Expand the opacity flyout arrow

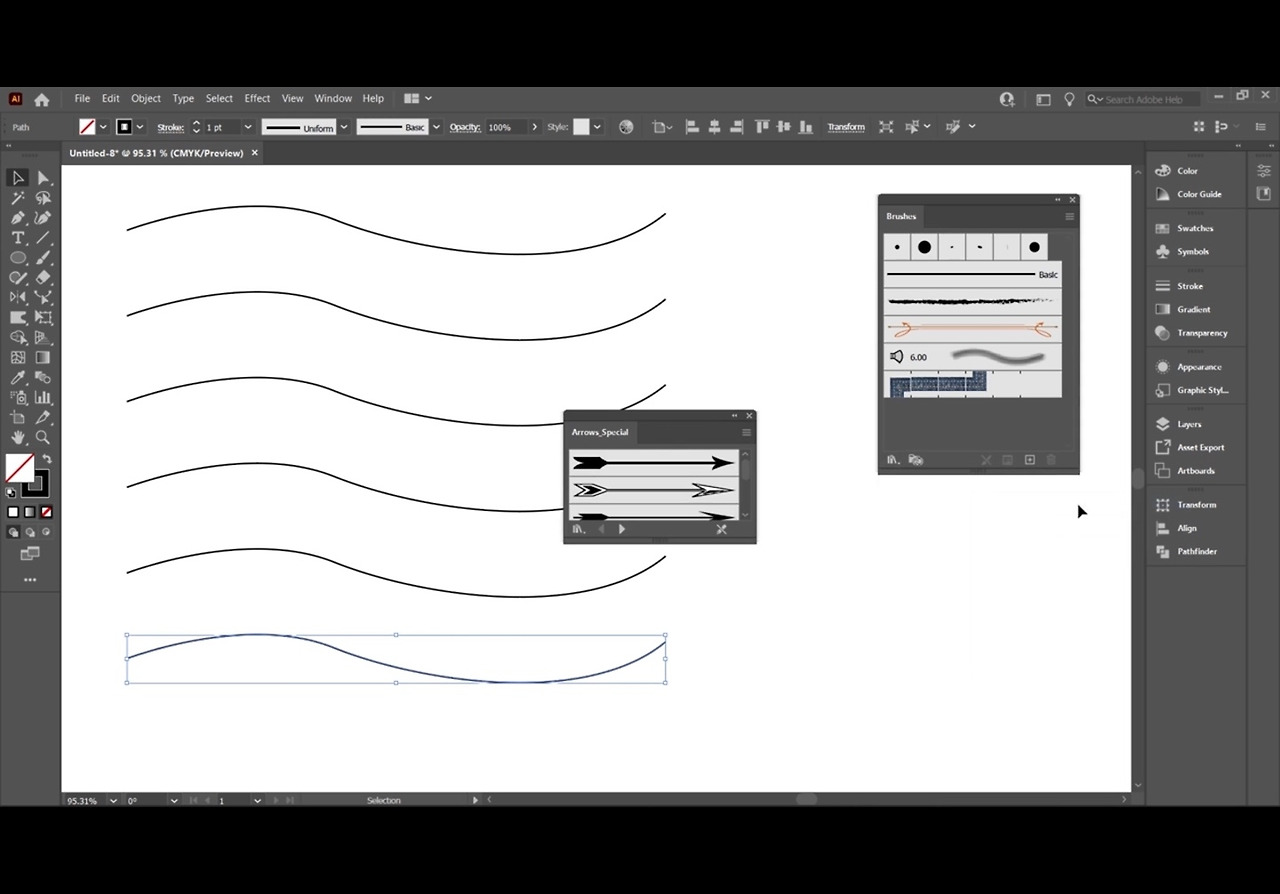[x=535, y=127]
